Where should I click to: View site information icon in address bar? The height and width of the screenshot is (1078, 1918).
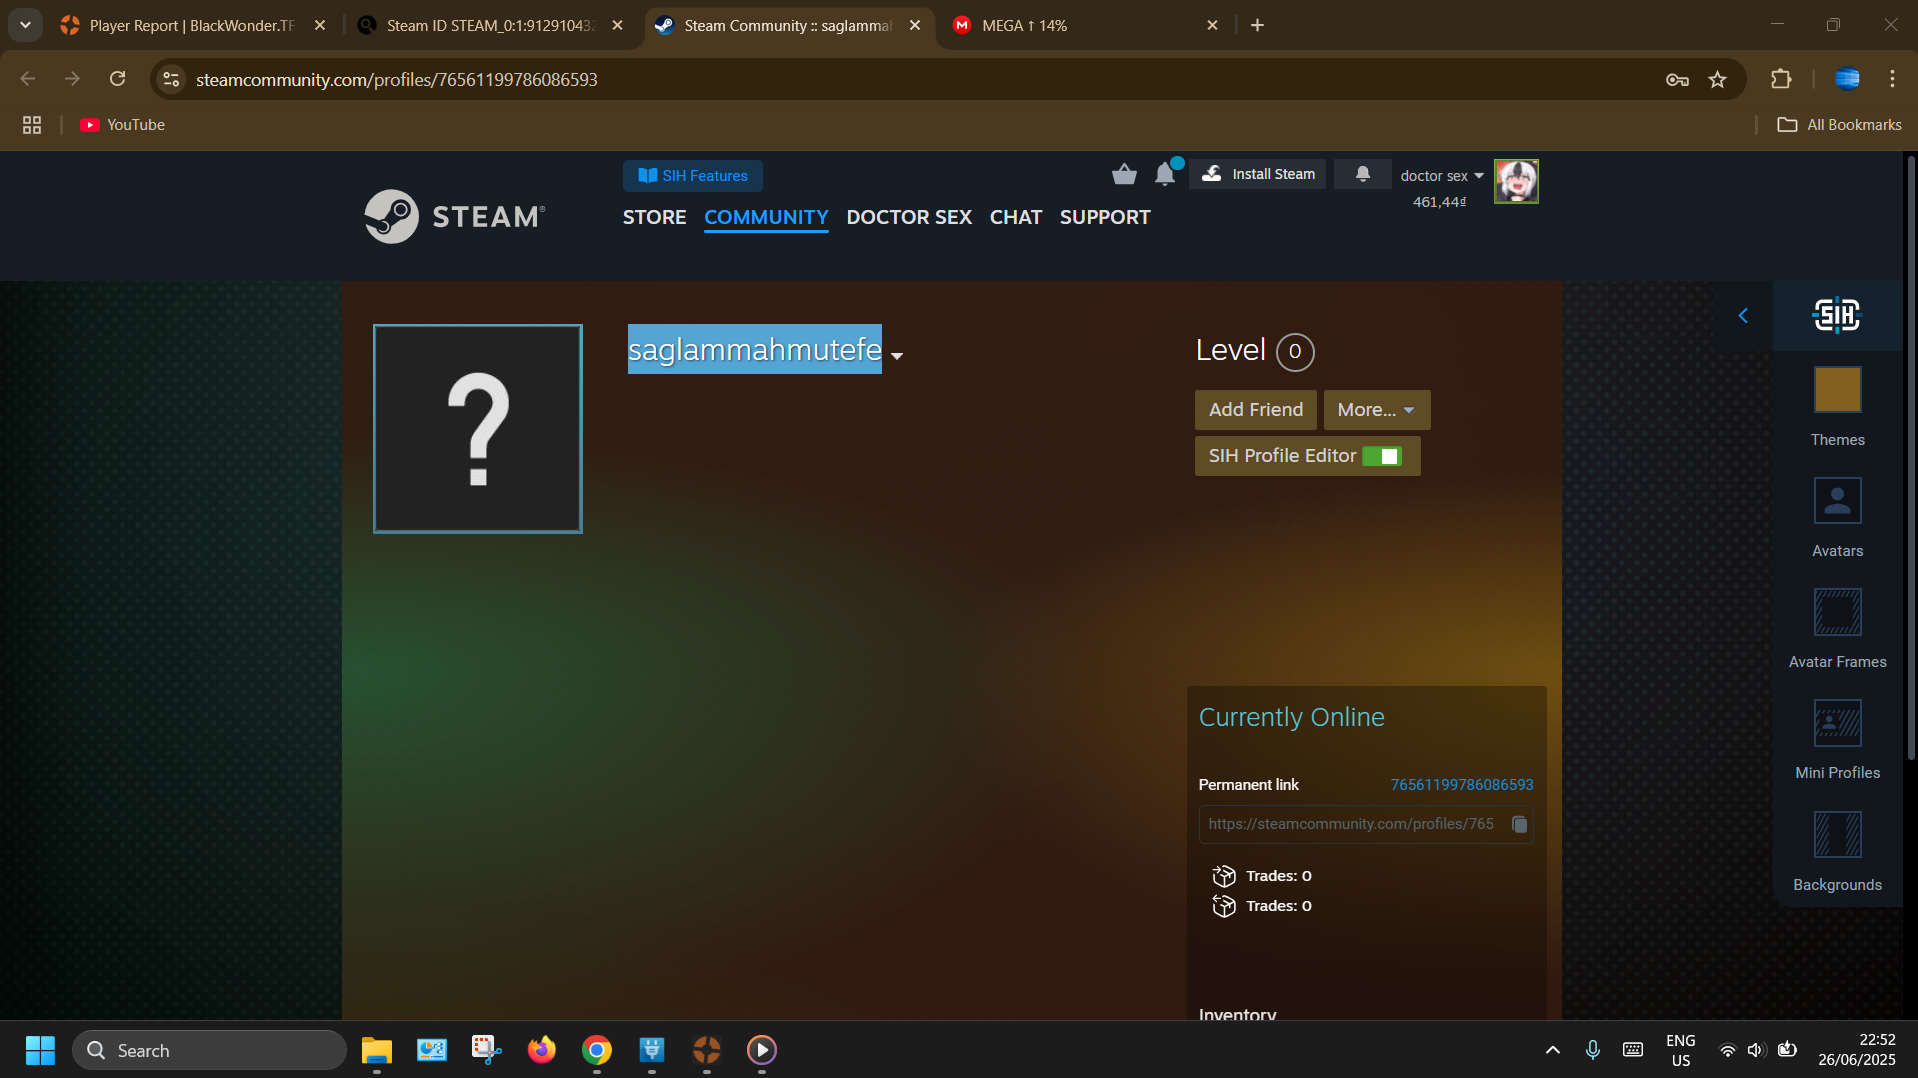coord(172,79)
